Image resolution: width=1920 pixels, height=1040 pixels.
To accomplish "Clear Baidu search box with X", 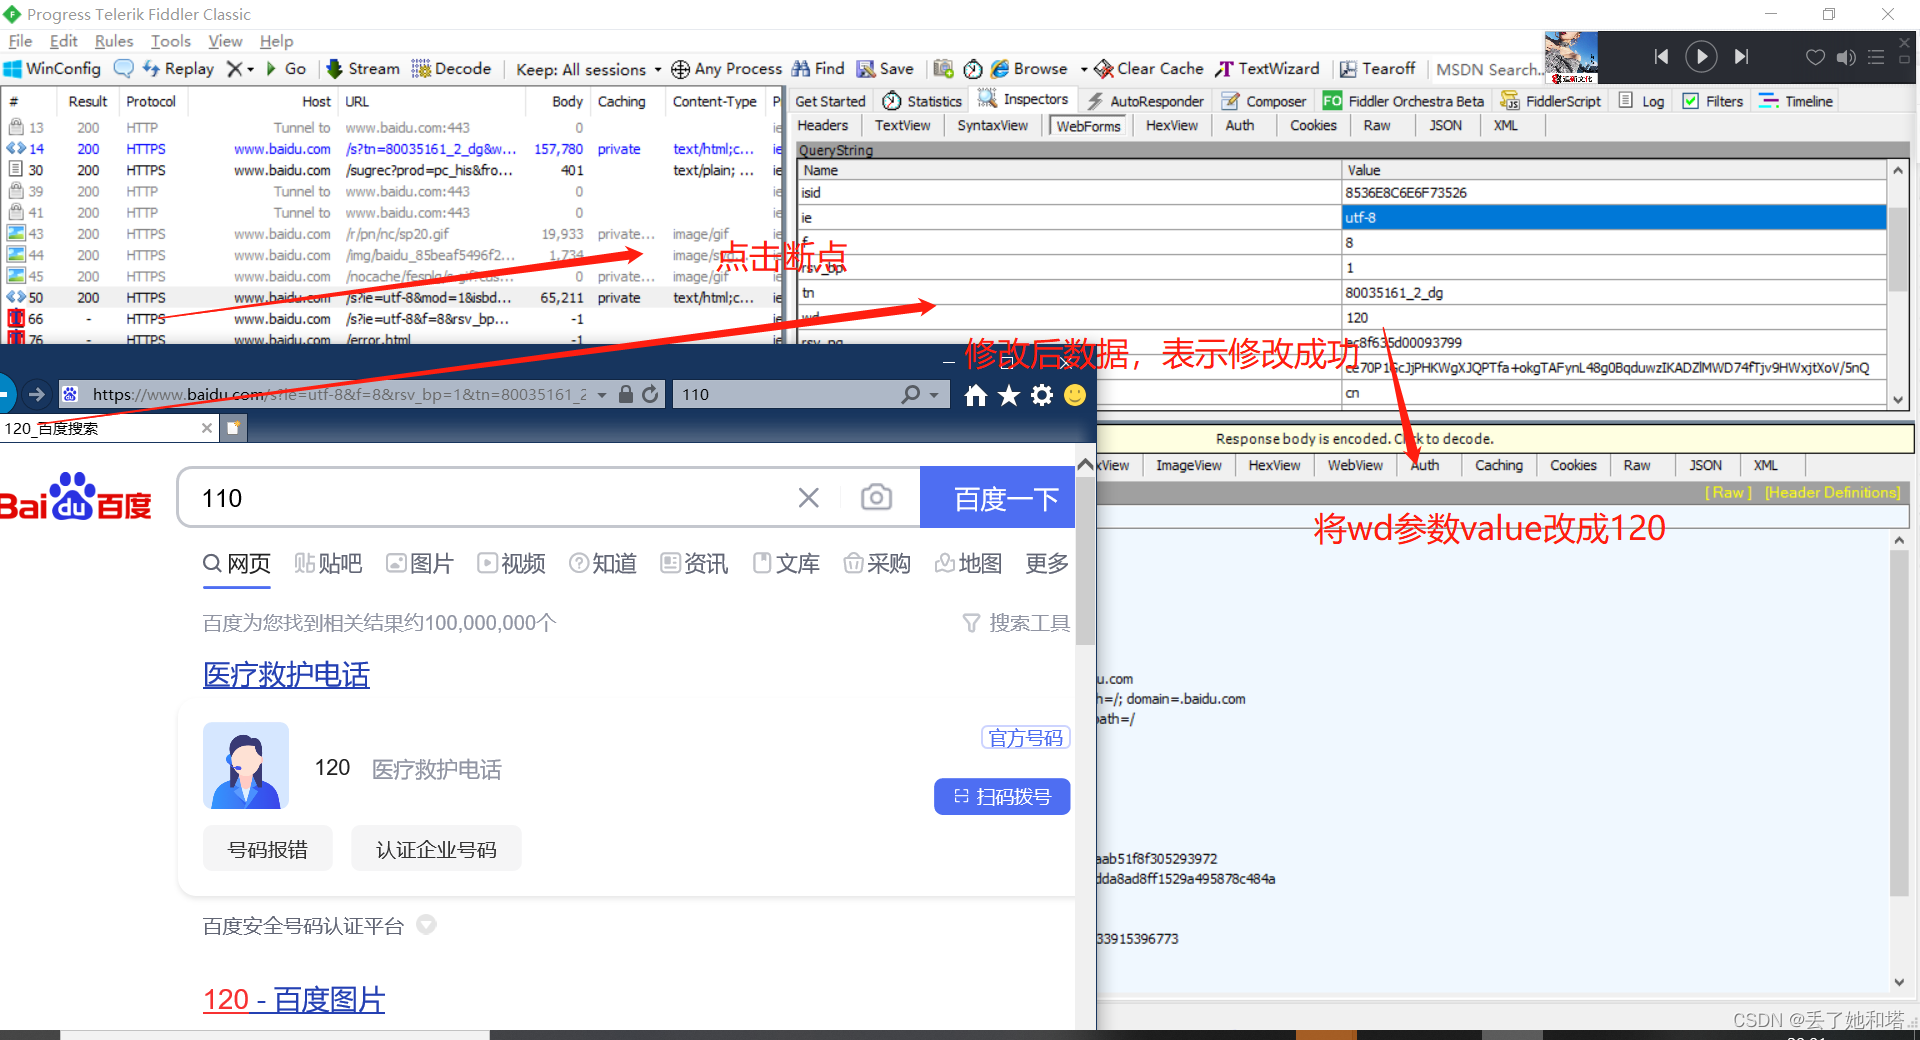I will (809, 498).
